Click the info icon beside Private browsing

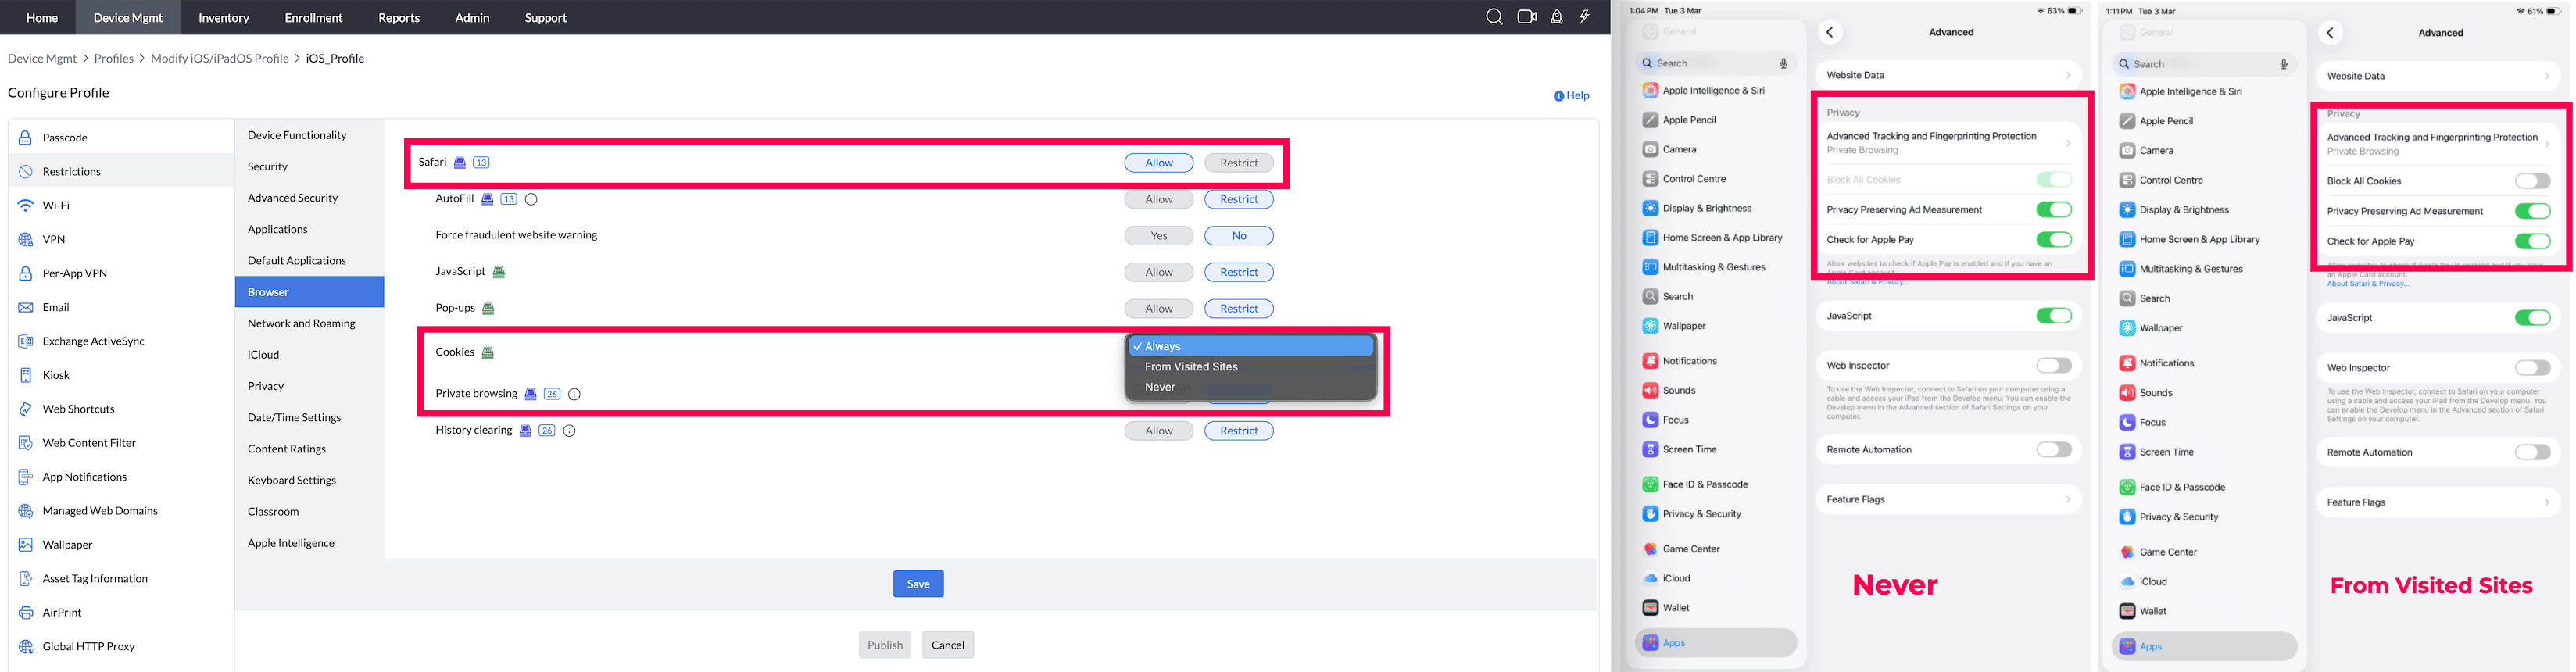574,395
